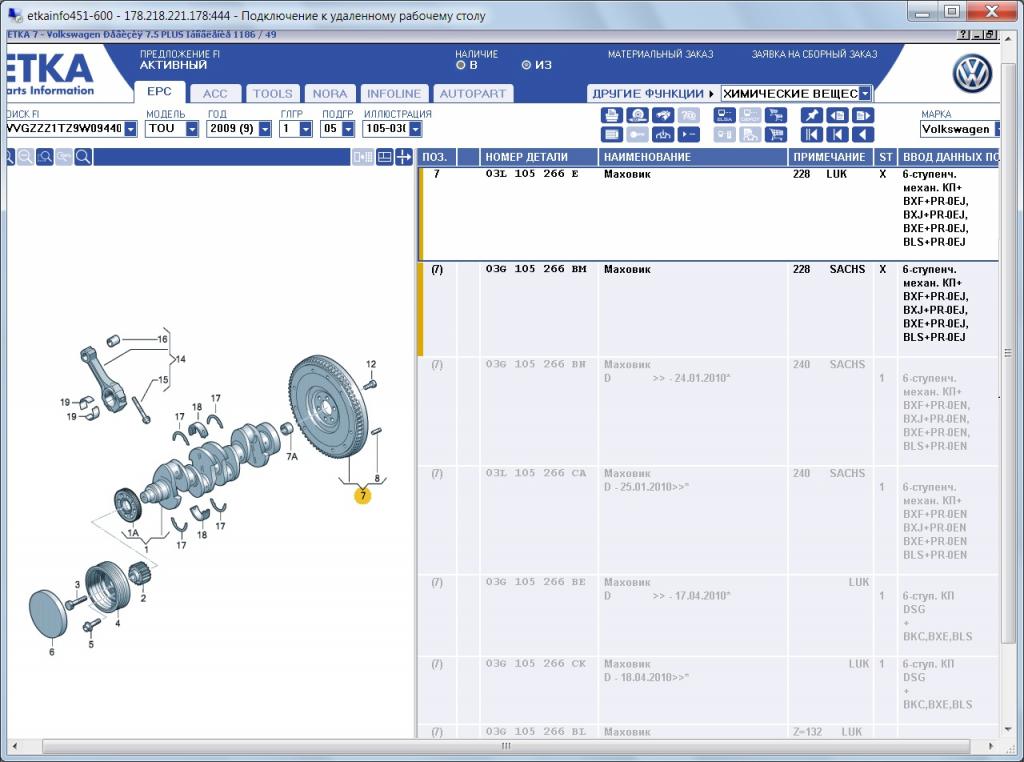
Task: Toggle the split panel layout icon
Action: (385, 157)
